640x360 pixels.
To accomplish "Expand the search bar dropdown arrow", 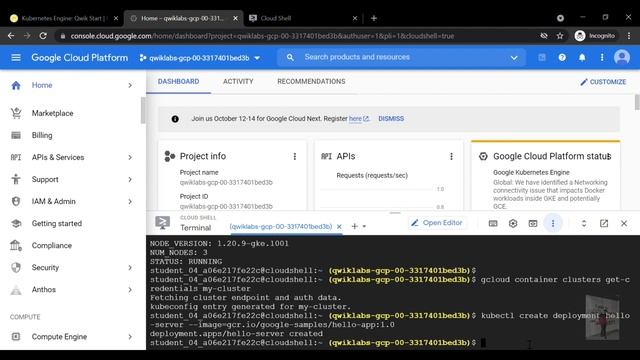I will pos(514,58).
